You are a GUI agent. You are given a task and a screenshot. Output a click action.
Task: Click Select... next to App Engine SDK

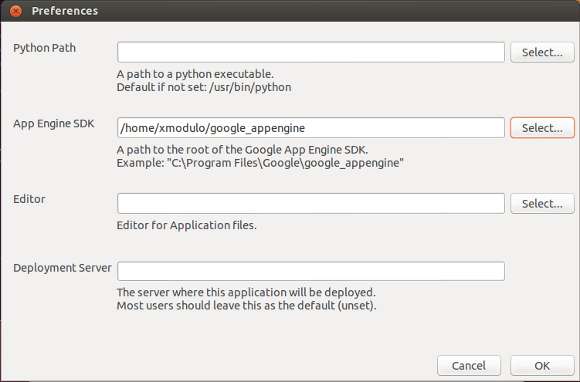[542, 128]
